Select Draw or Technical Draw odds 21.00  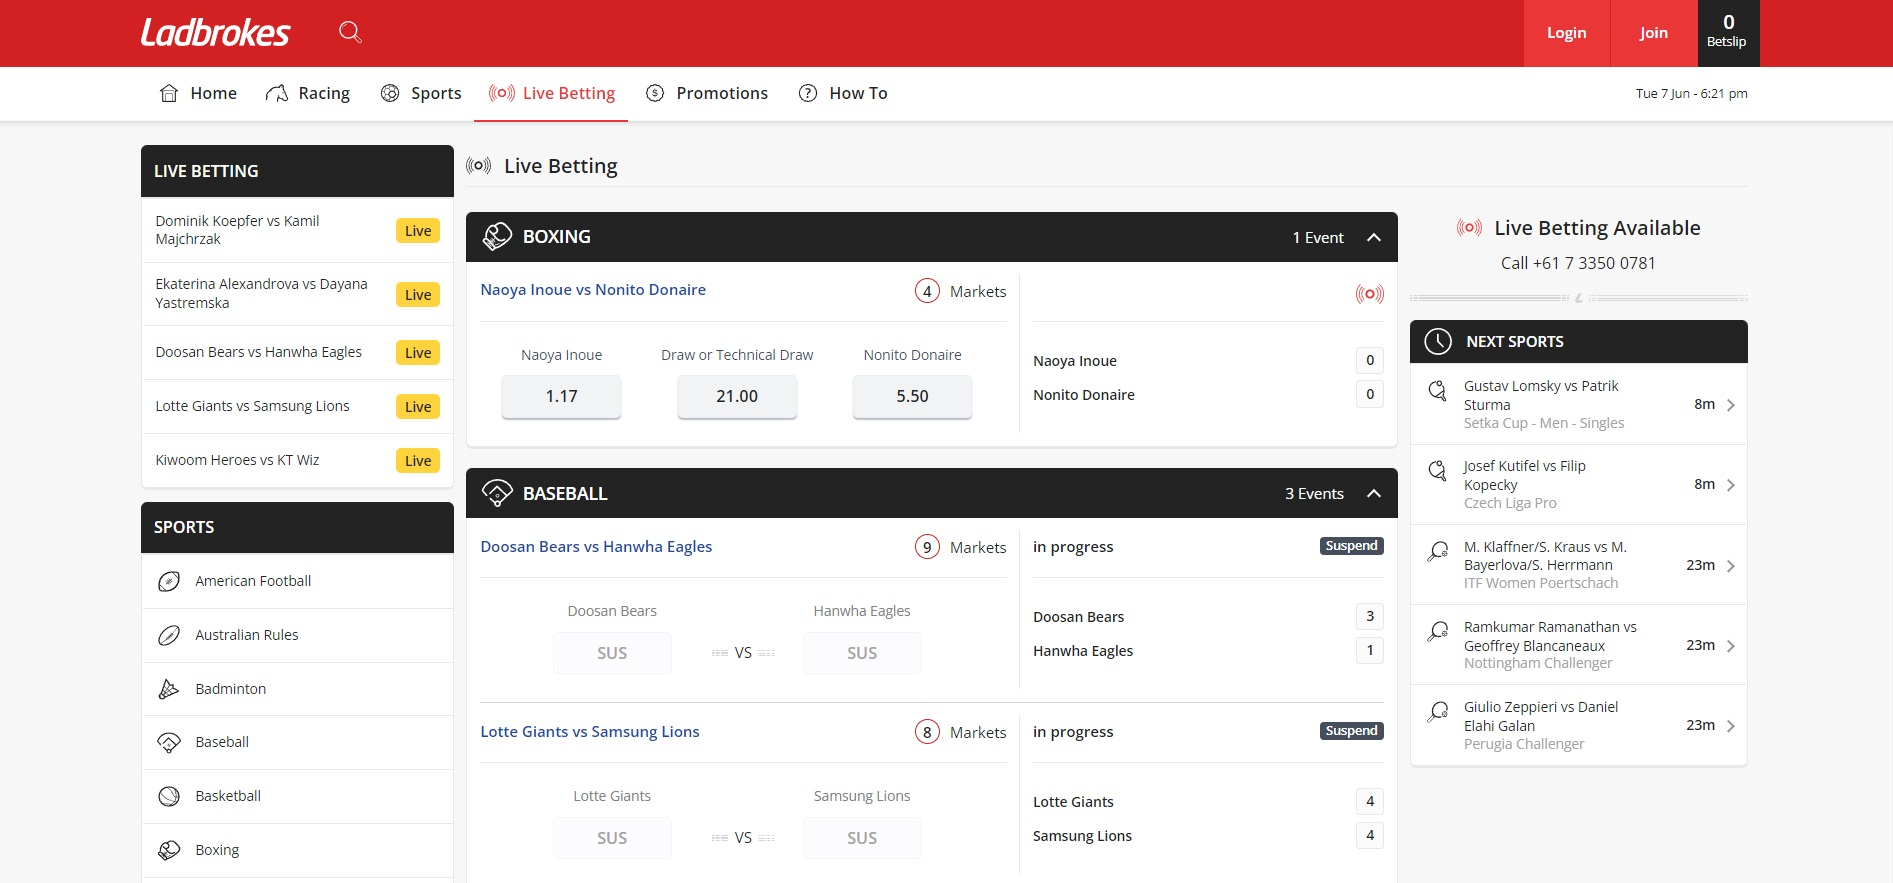(737, 396)
